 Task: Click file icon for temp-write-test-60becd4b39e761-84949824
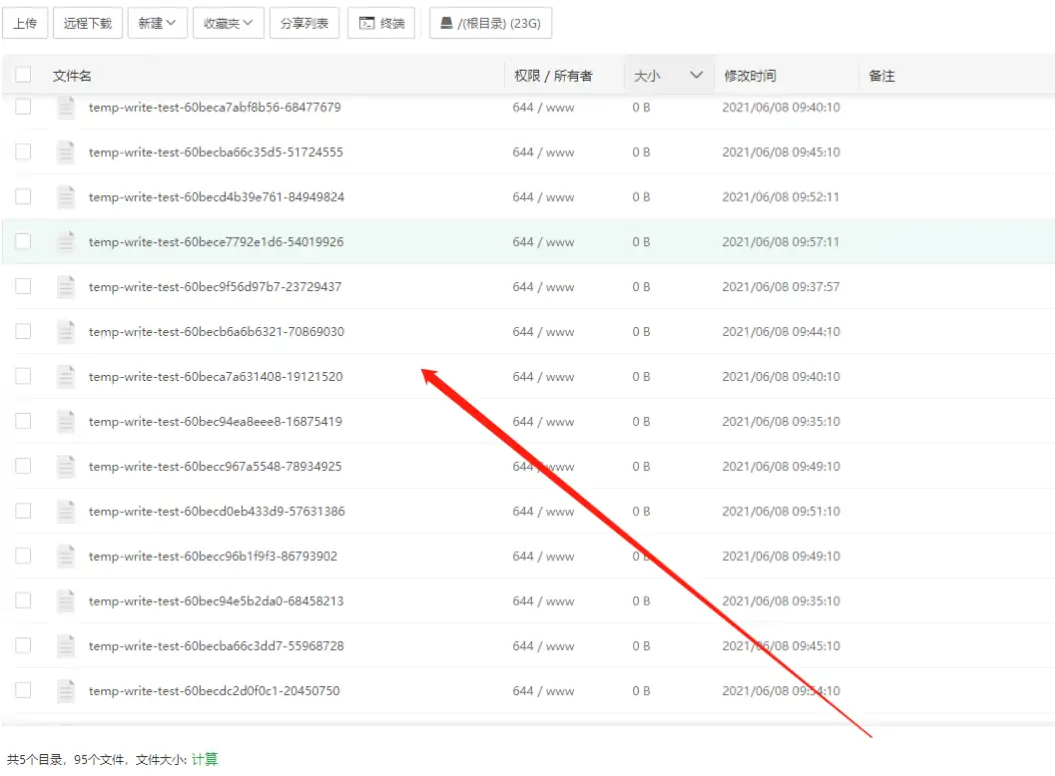pos(66,197)
